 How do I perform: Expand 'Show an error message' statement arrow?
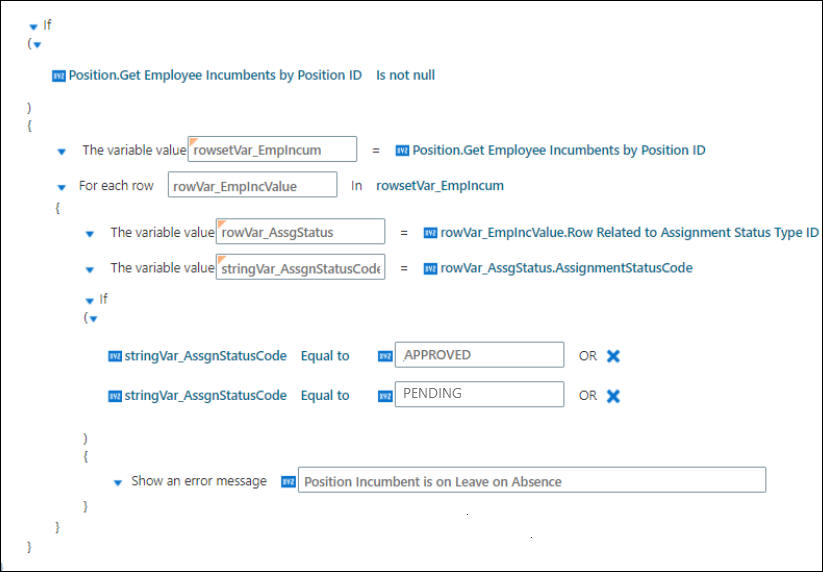118,483
